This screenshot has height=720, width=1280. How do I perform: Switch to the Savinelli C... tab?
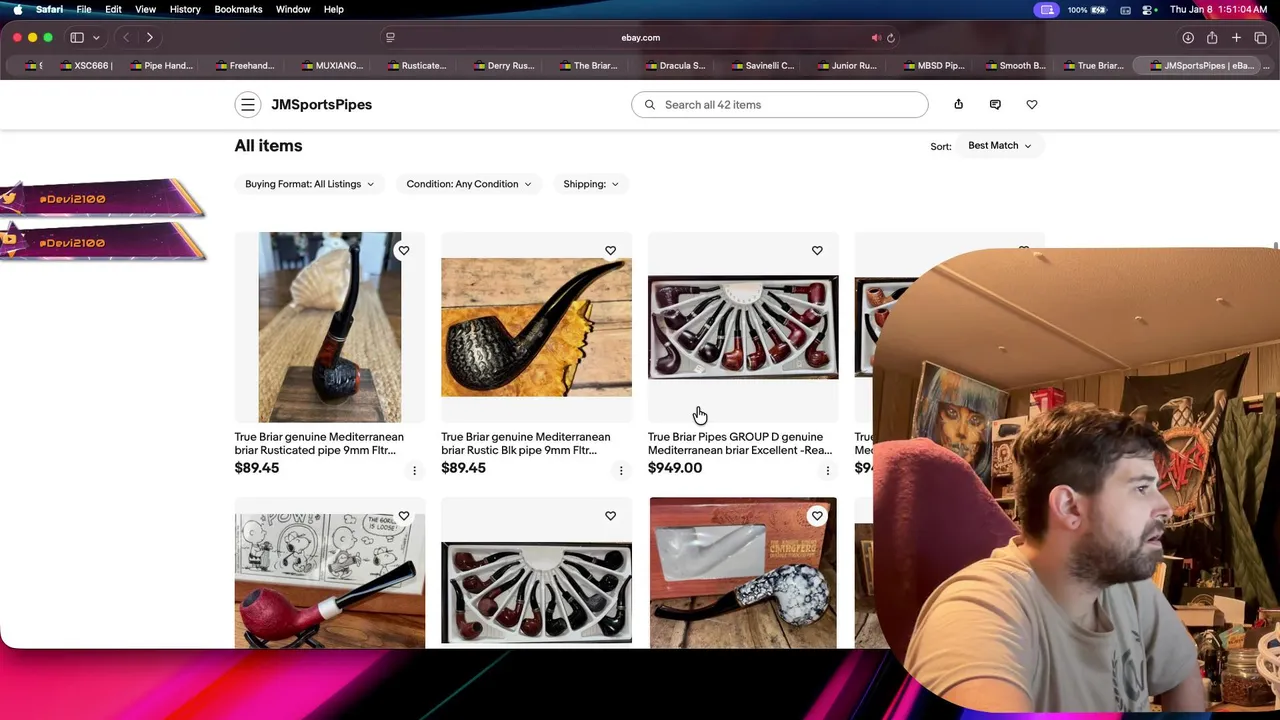[x=762, y=66]
